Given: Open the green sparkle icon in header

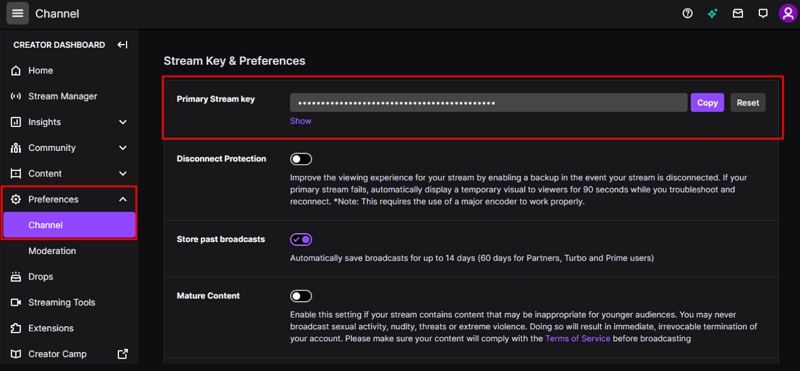Looking at the screenshot, I should pos(713,14).
